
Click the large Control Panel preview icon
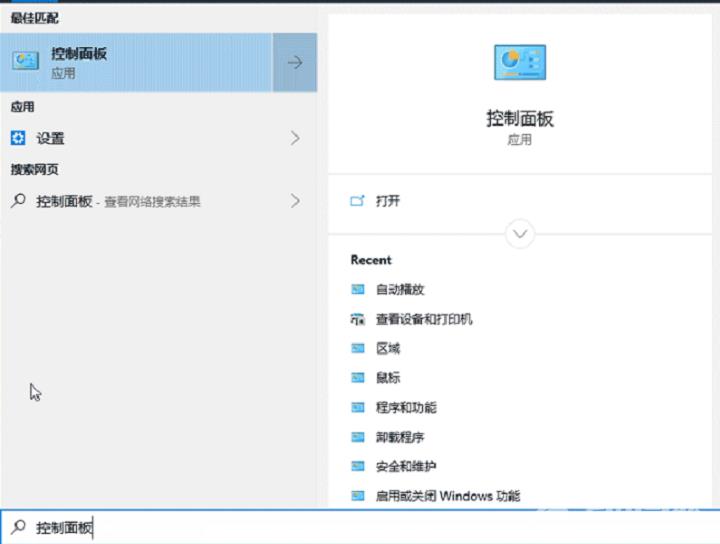point(520,62)
